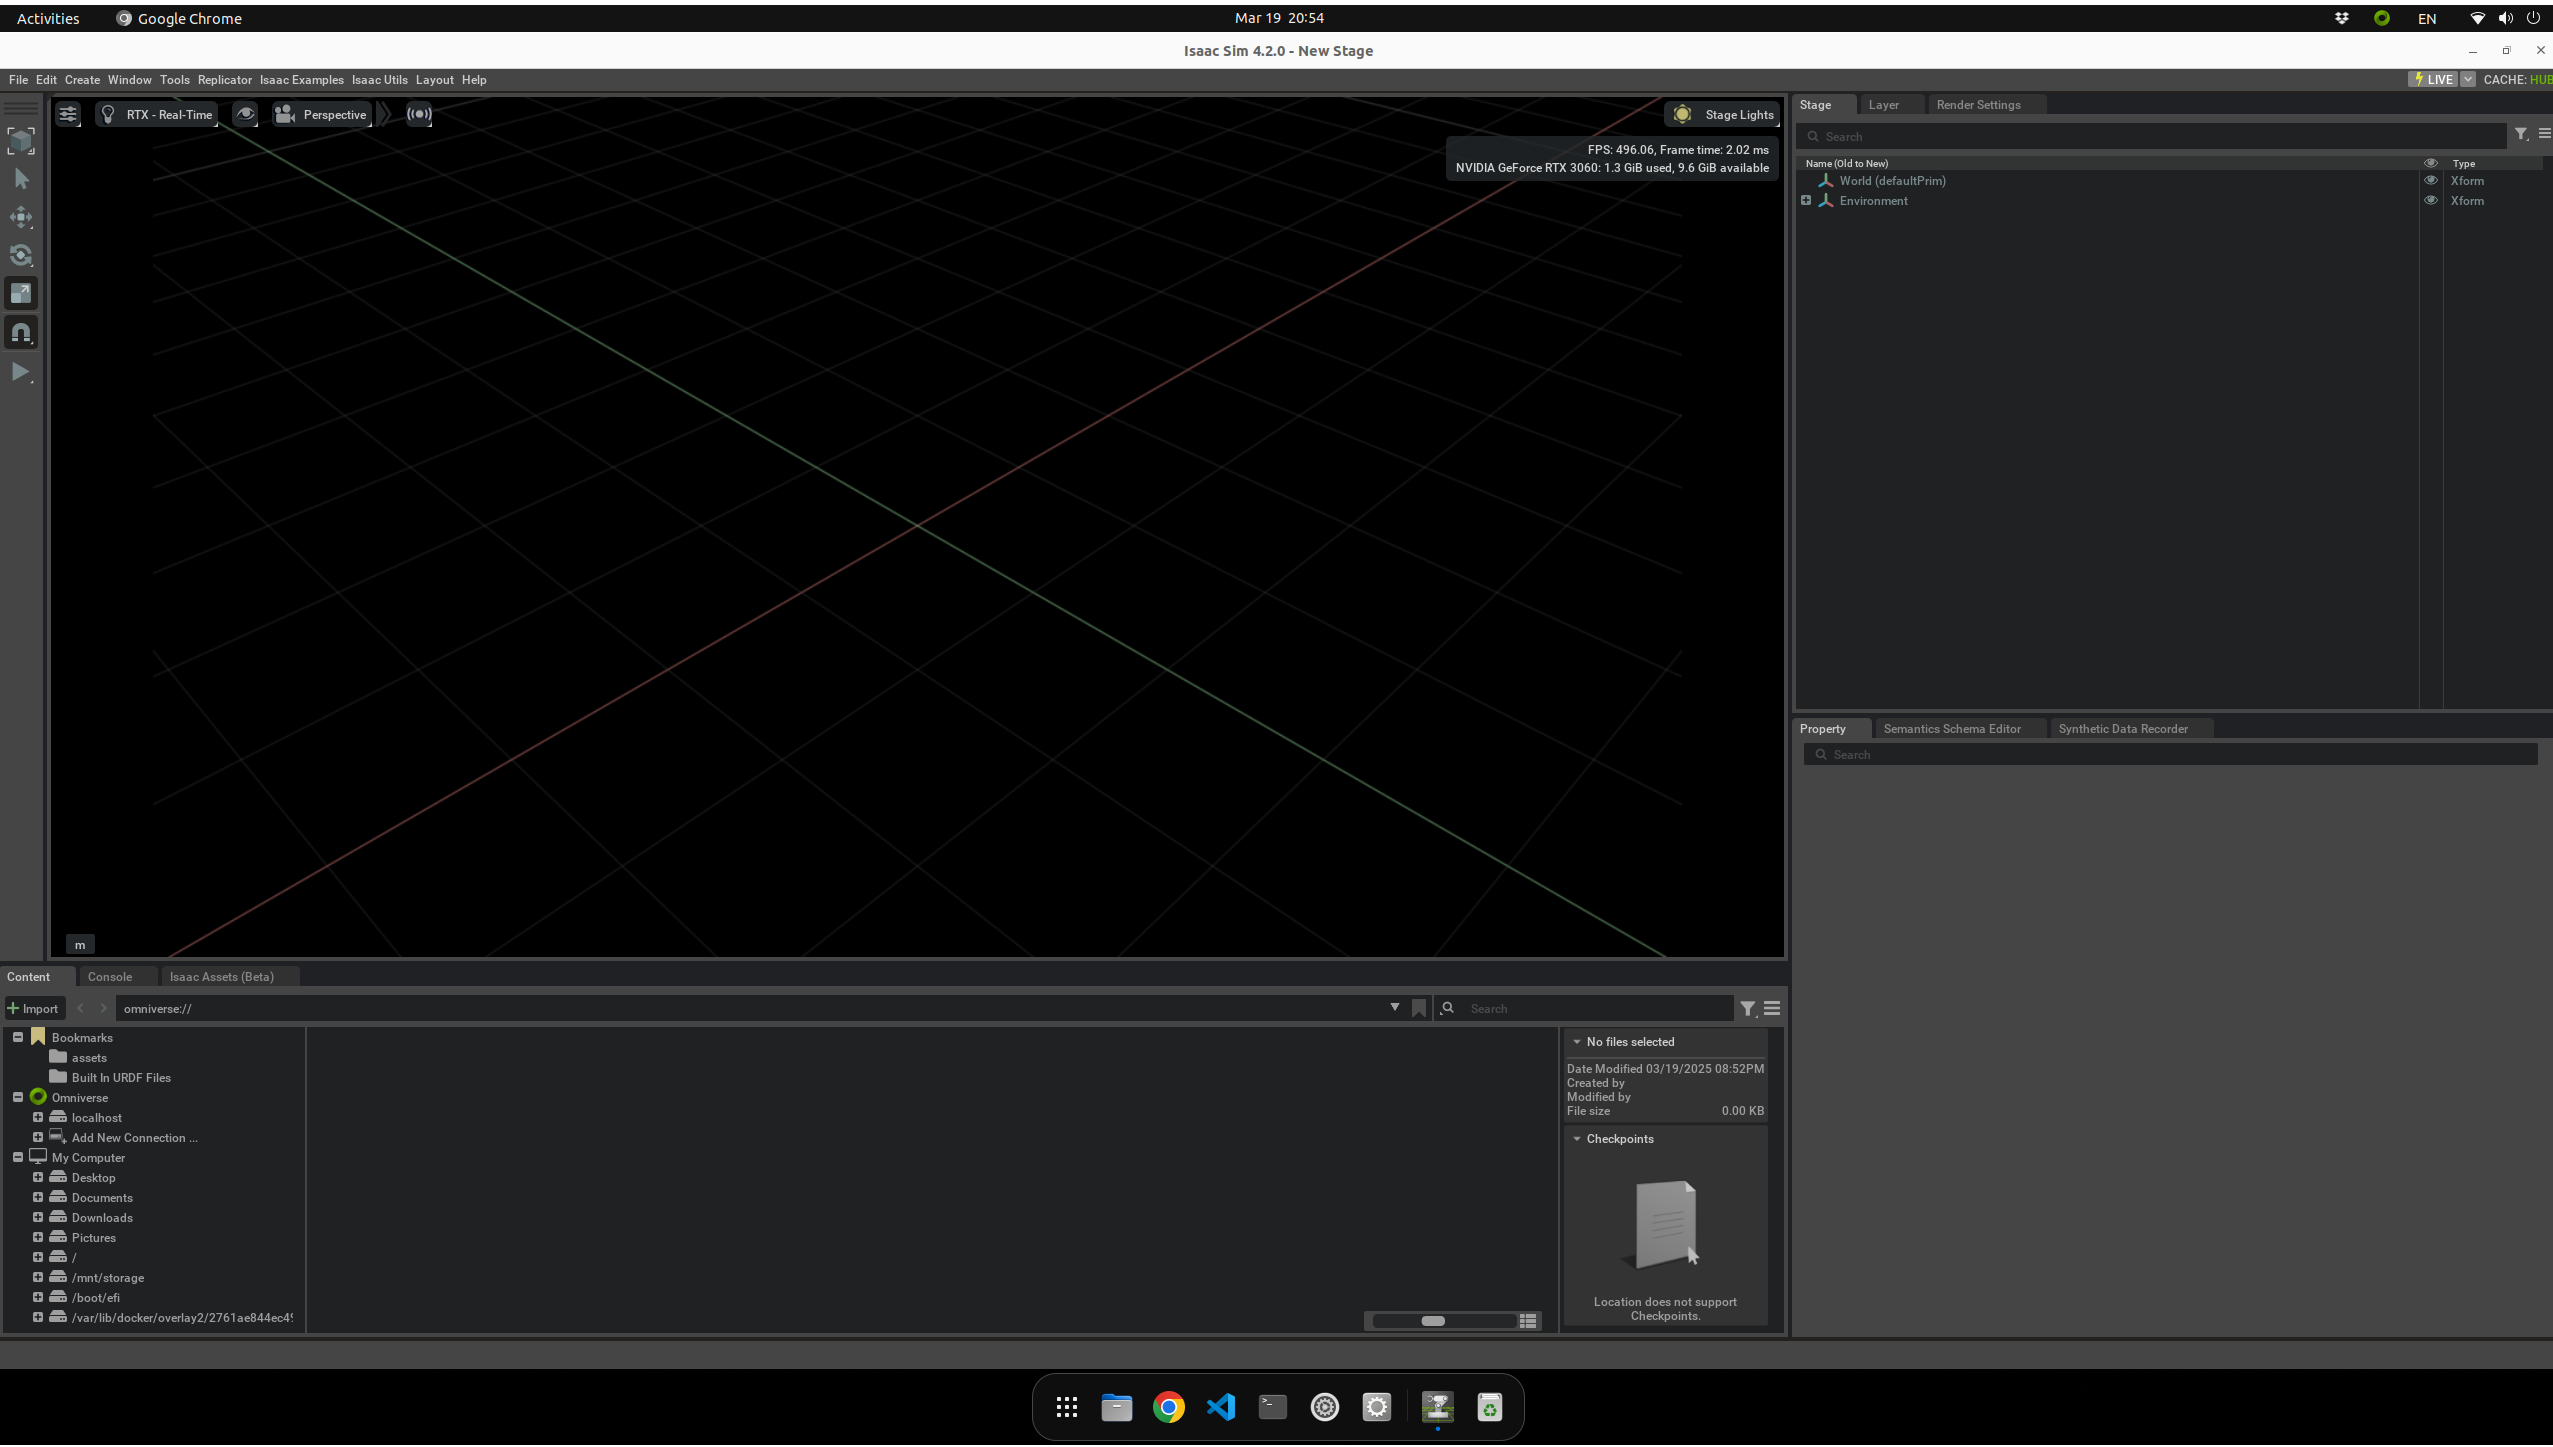This screenshot has width=2553, height=1447.
Task: Select the selection mode cube tool
Action: [21, 141]
